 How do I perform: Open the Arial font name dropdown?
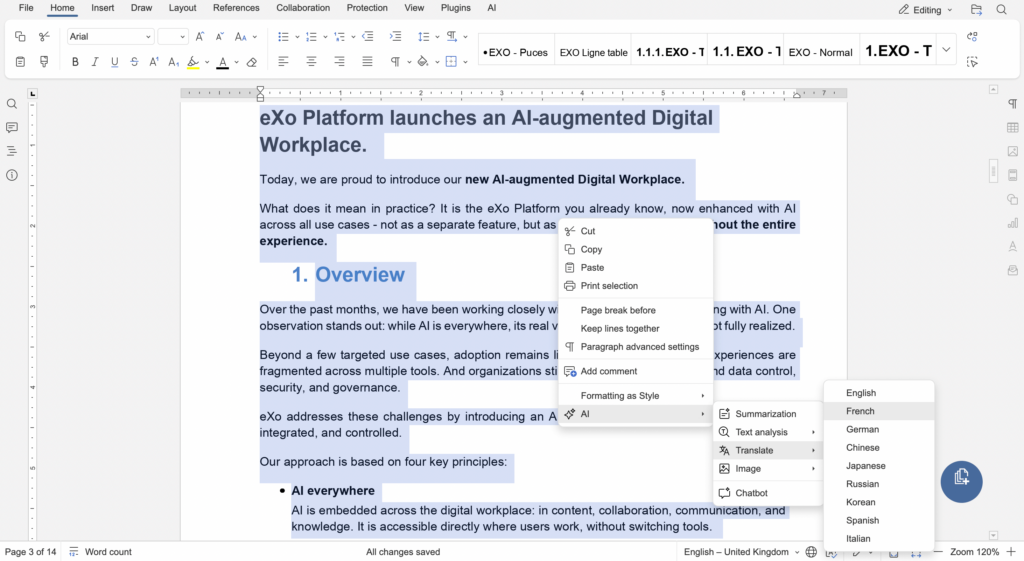click(110, 37)
